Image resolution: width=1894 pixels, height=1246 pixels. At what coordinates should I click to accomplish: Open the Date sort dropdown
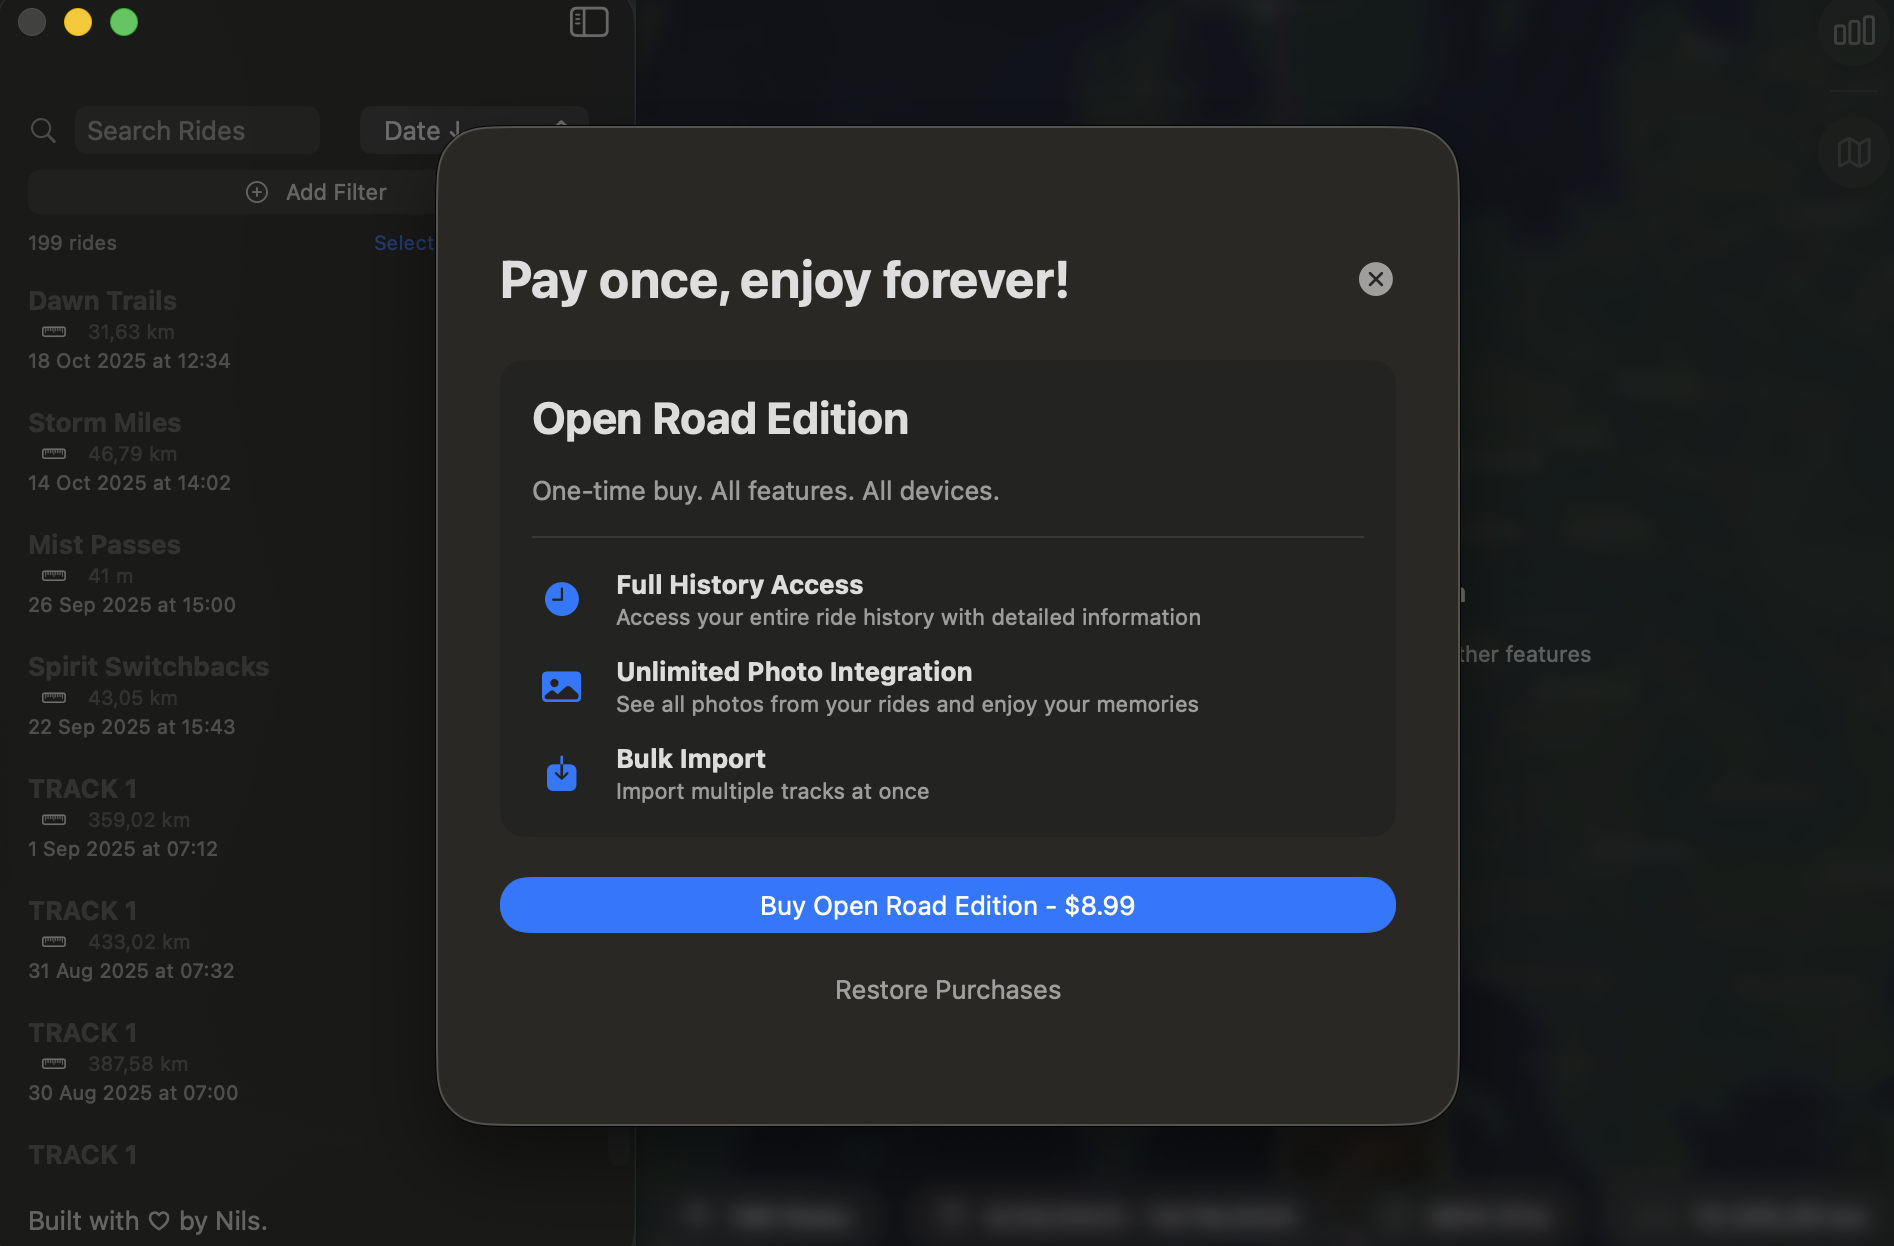pyautogui.click(x=474, y=130)
